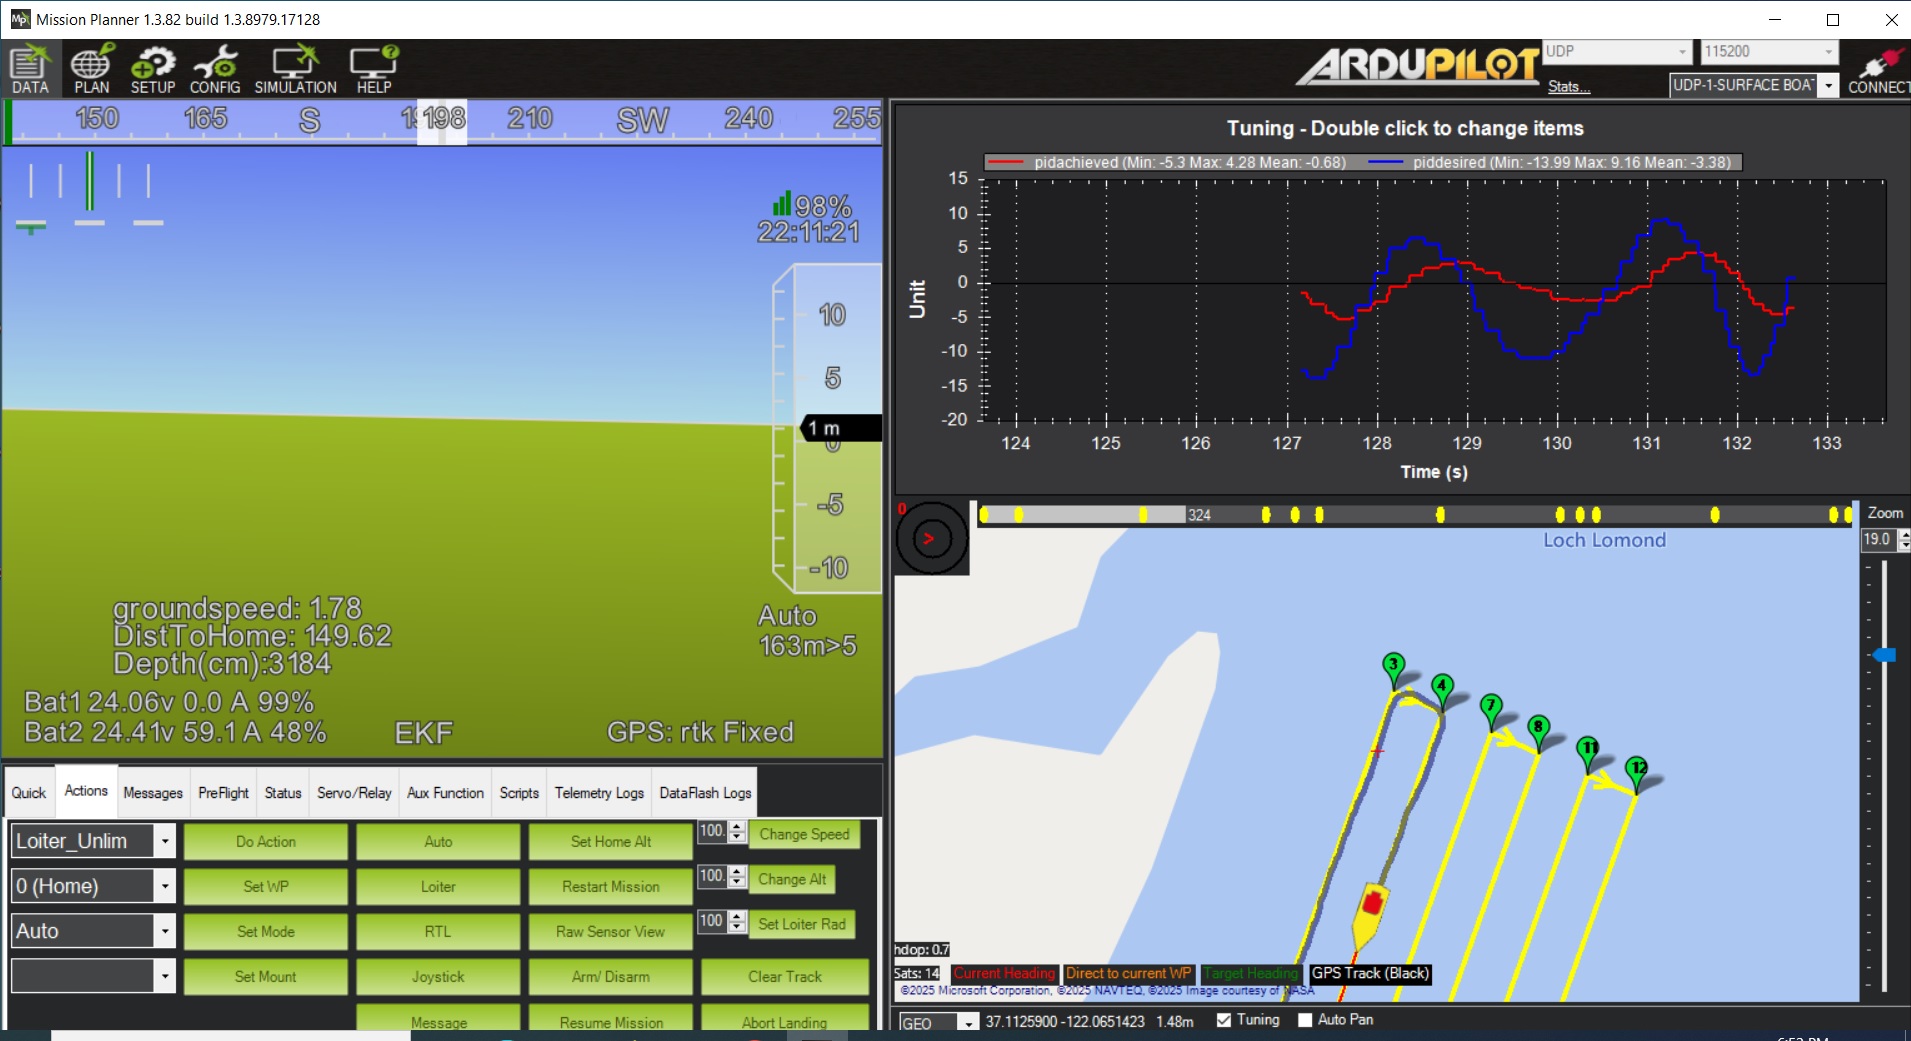
Task: Click the Loiter button
Action: 438,887
